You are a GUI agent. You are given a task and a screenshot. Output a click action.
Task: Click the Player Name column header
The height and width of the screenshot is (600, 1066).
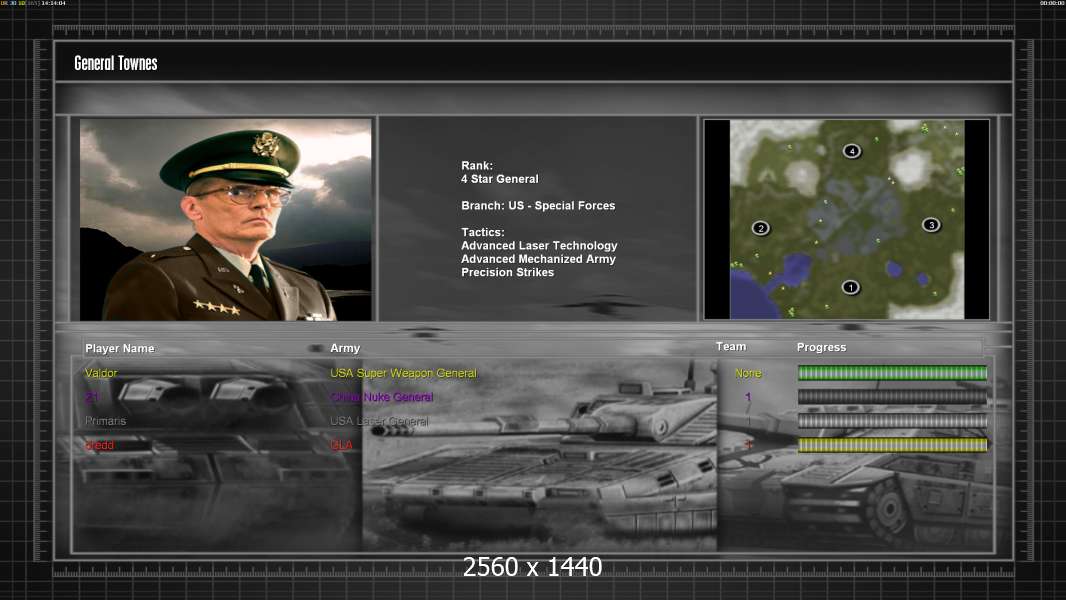120,349
